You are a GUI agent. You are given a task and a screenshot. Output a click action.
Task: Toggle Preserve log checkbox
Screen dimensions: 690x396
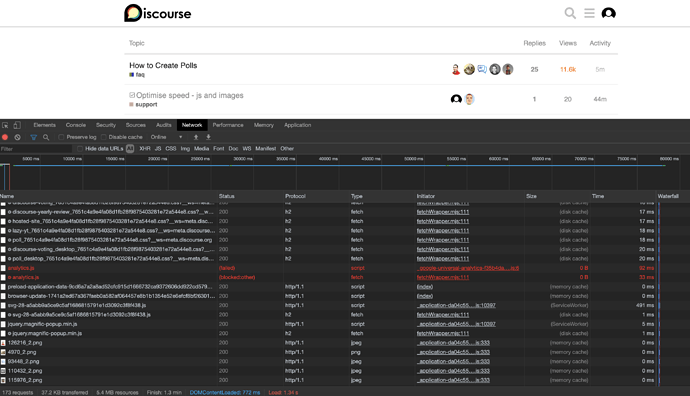[x=61, y=137]
